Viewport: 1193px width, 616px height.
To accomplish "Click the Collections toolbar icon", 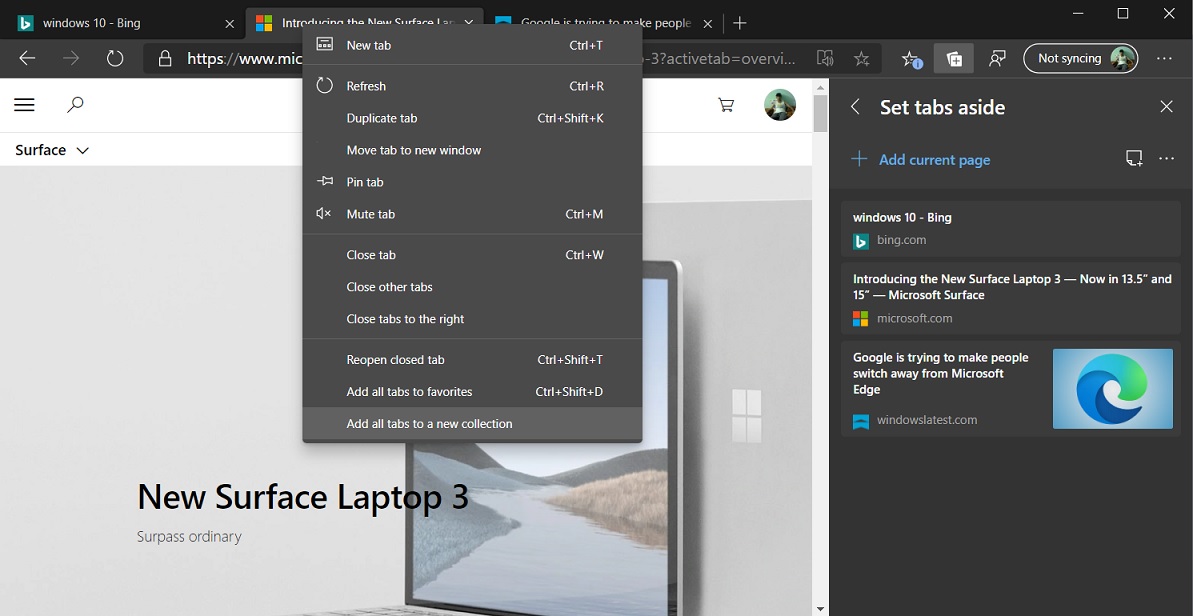I will (x=954, y=59).
